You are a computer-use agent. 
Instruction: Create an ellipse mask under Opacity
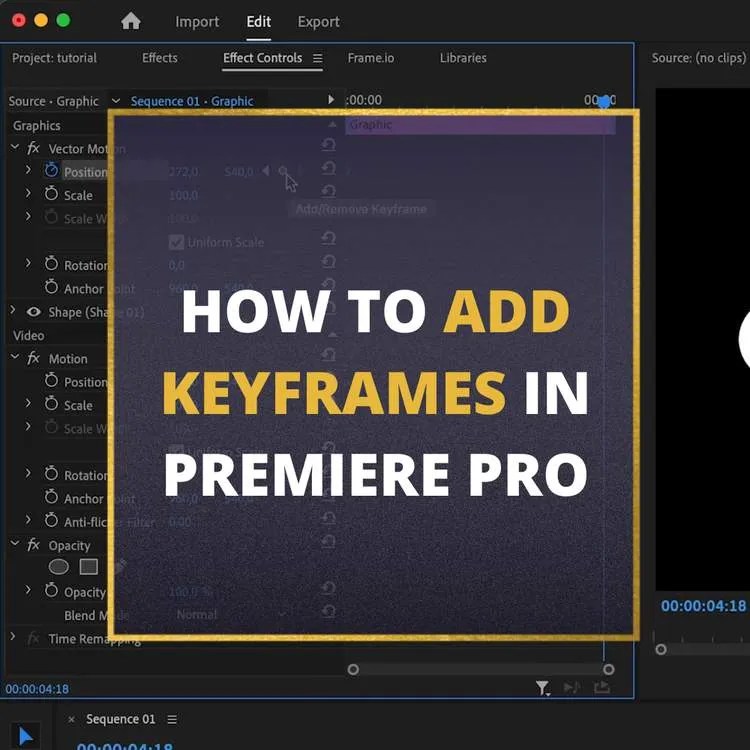(x=59, y=567)
